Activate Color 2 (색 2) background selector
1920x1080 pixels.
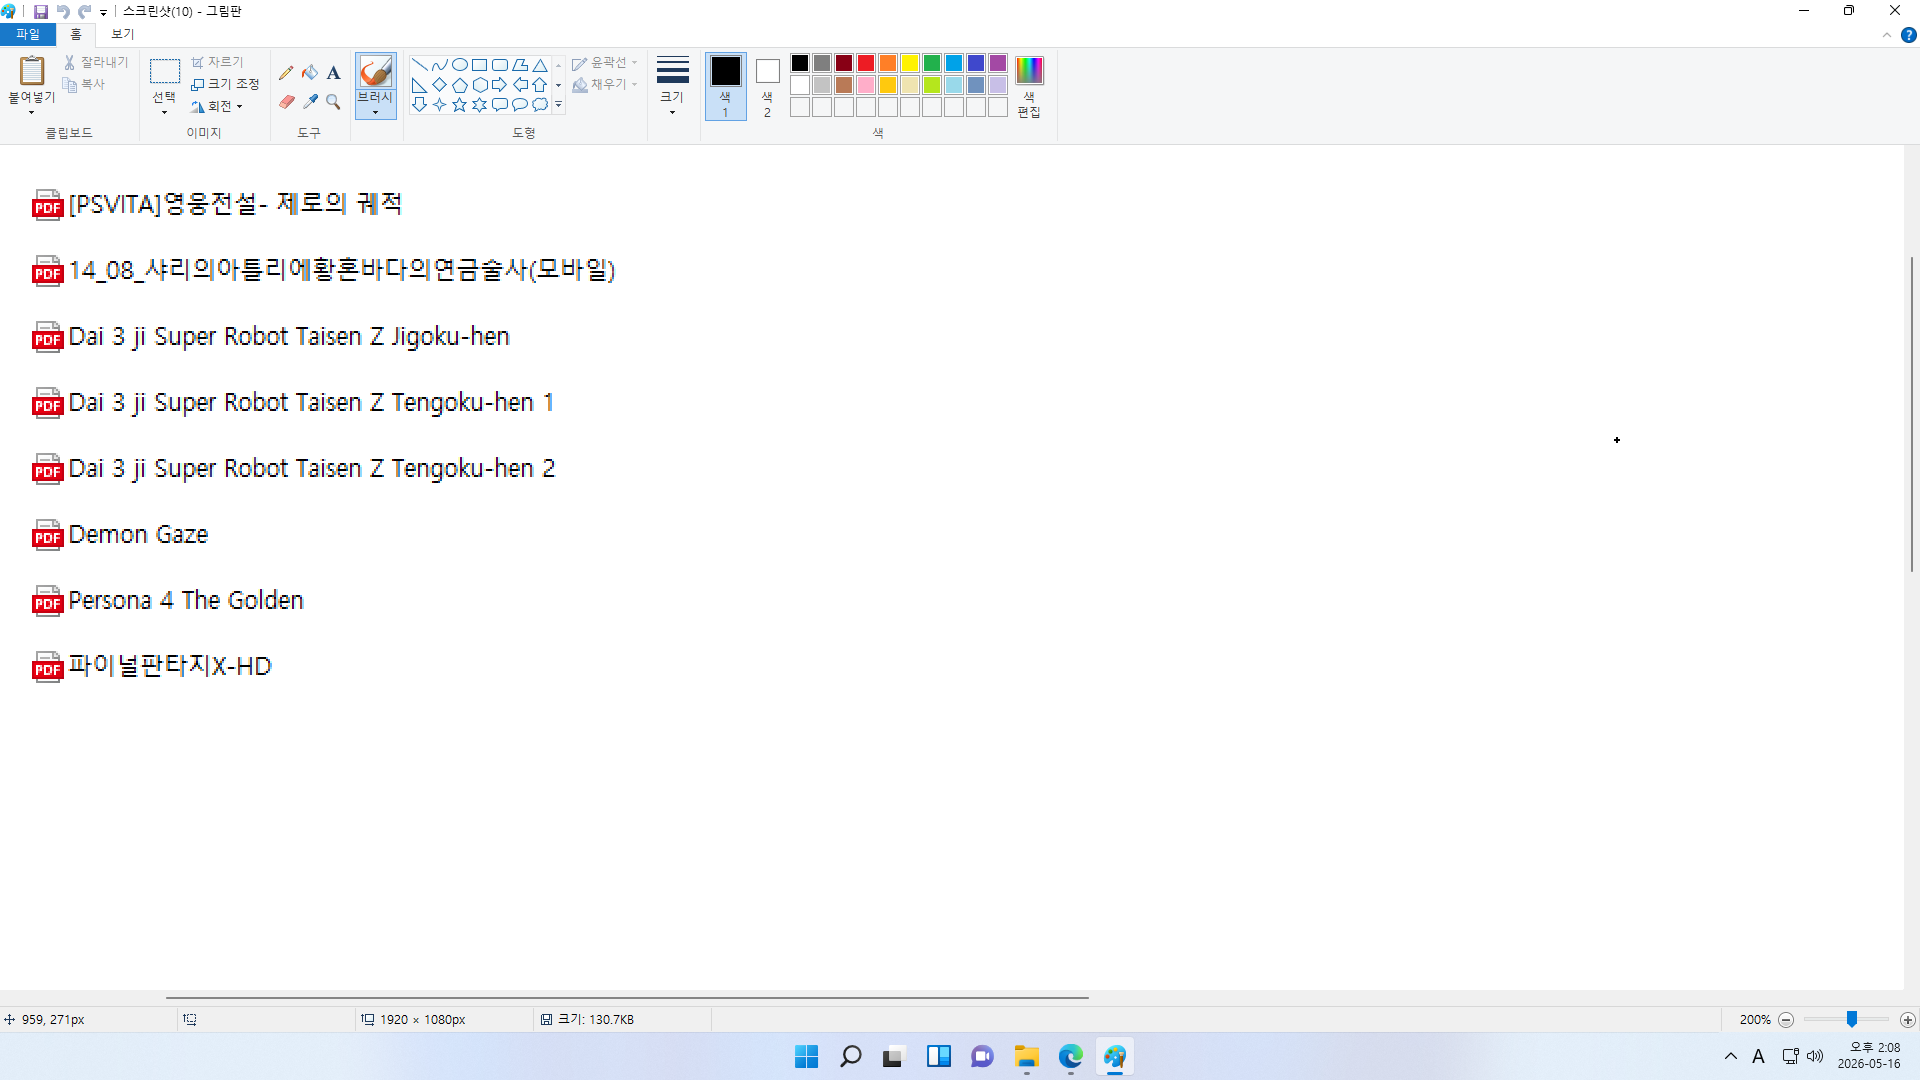pyautogui.click(x=768, y=86)
